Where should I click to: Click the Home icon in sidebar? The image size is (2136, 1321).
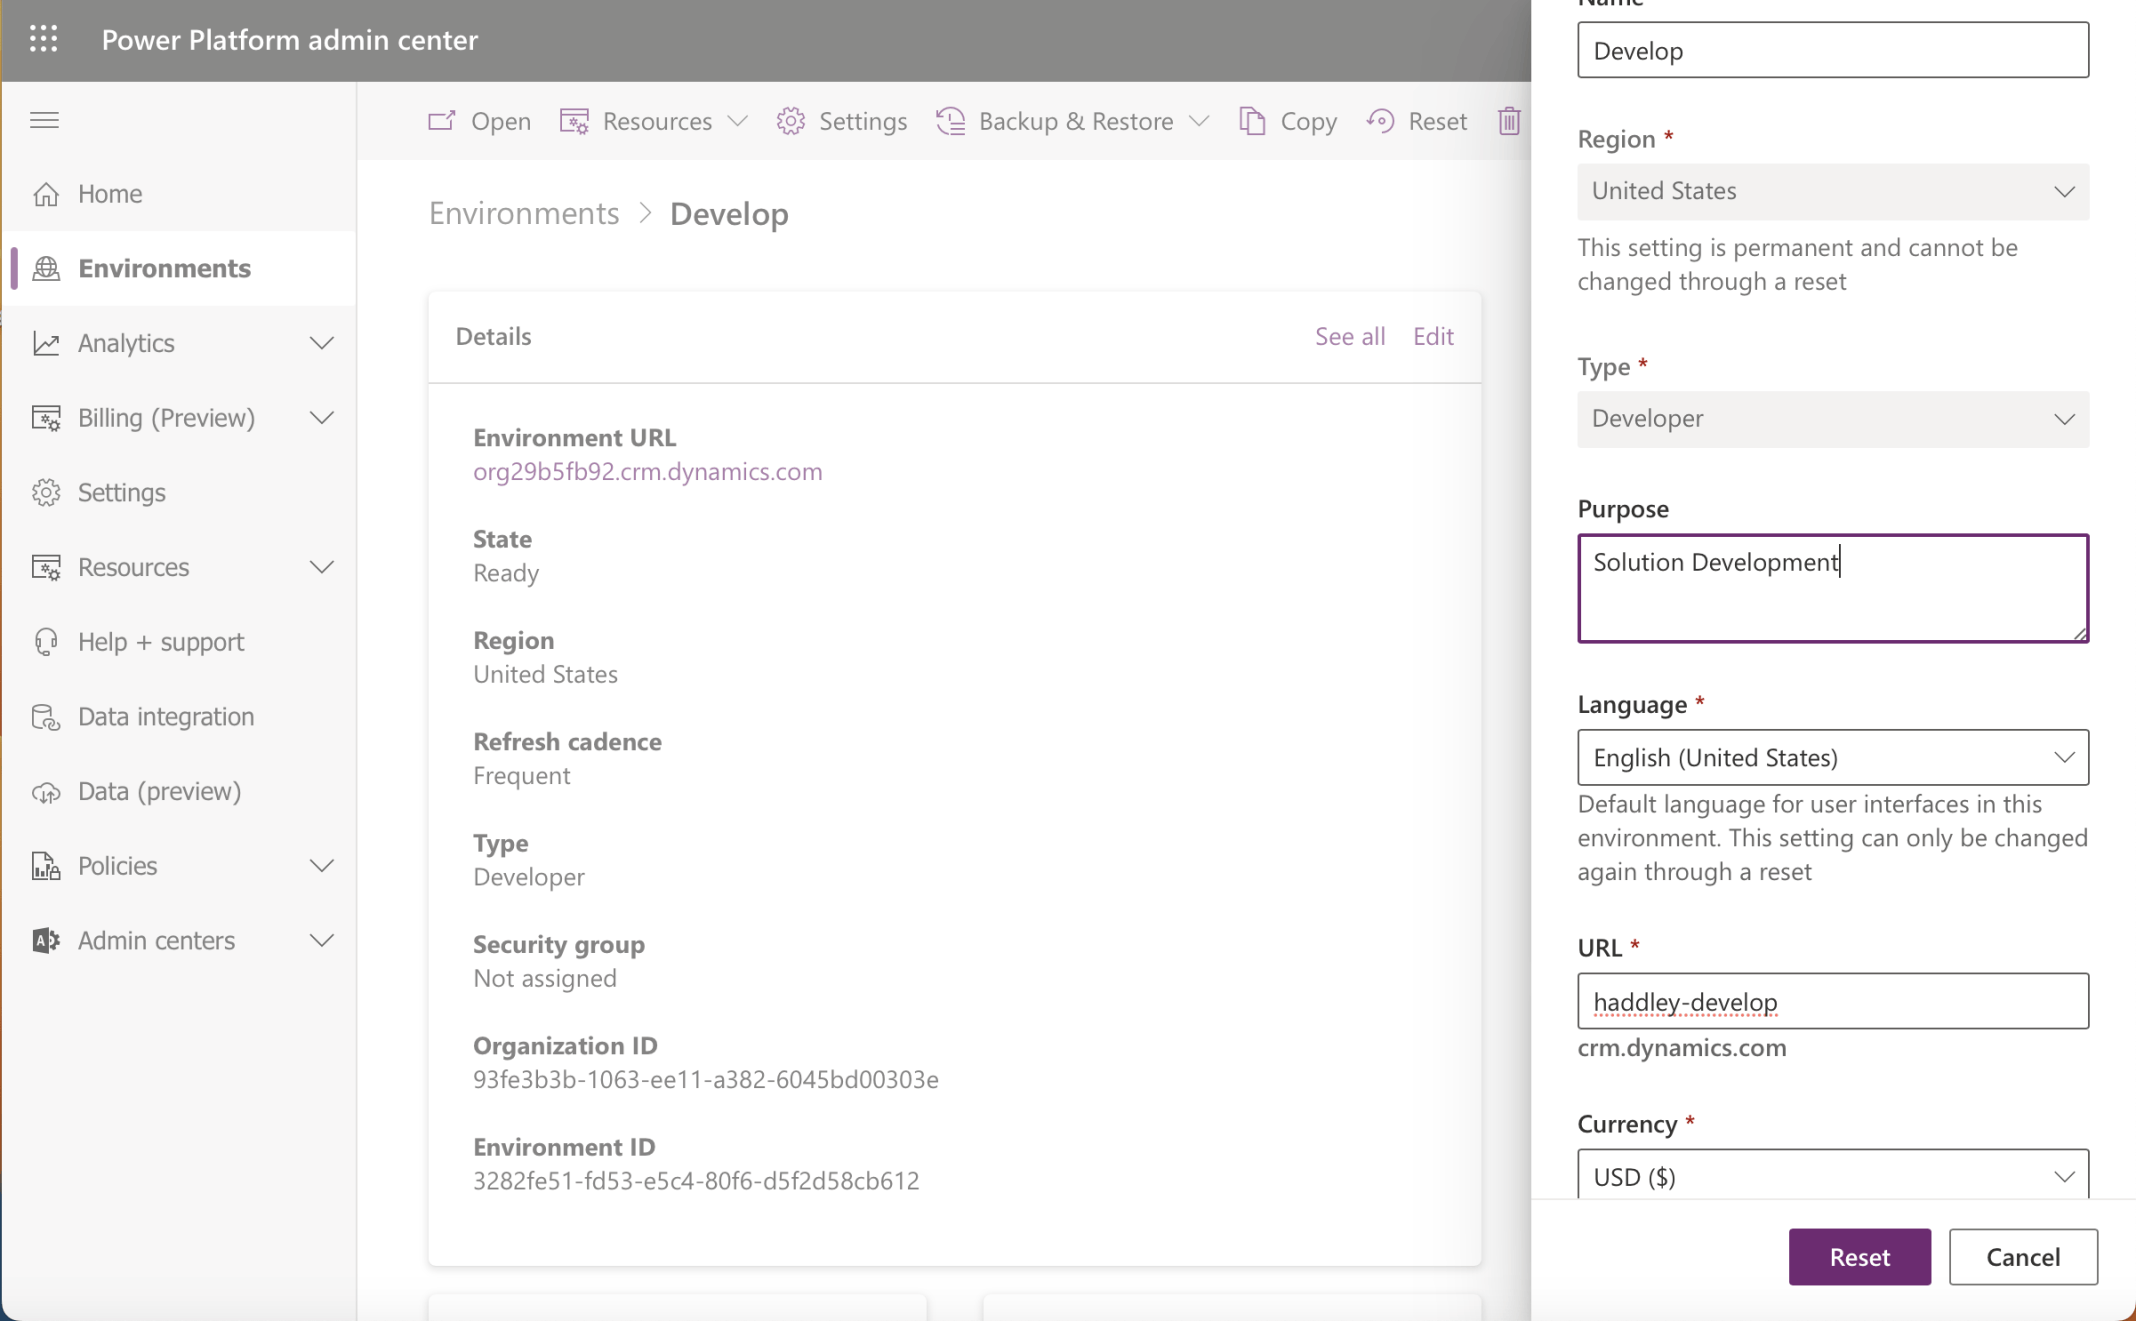pyautogui.click(x=46, y=194)
